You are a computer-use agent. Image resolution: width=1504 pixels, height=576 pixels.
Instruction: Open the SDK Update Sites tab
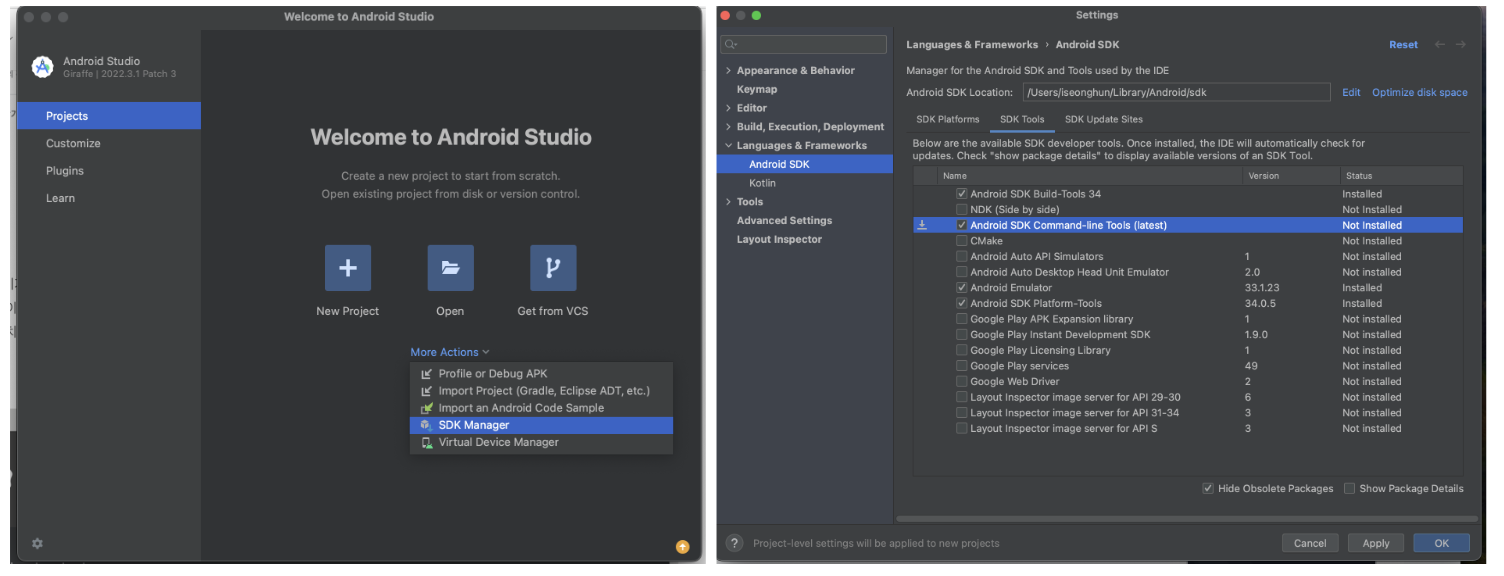[x=1103, y=120]
